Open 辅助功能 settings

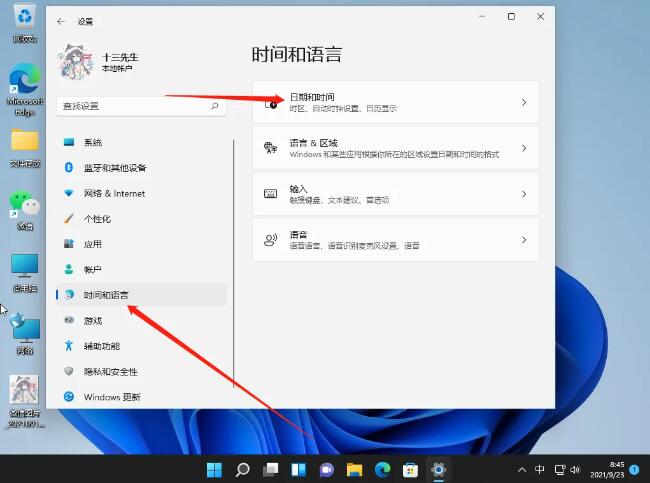141,346
